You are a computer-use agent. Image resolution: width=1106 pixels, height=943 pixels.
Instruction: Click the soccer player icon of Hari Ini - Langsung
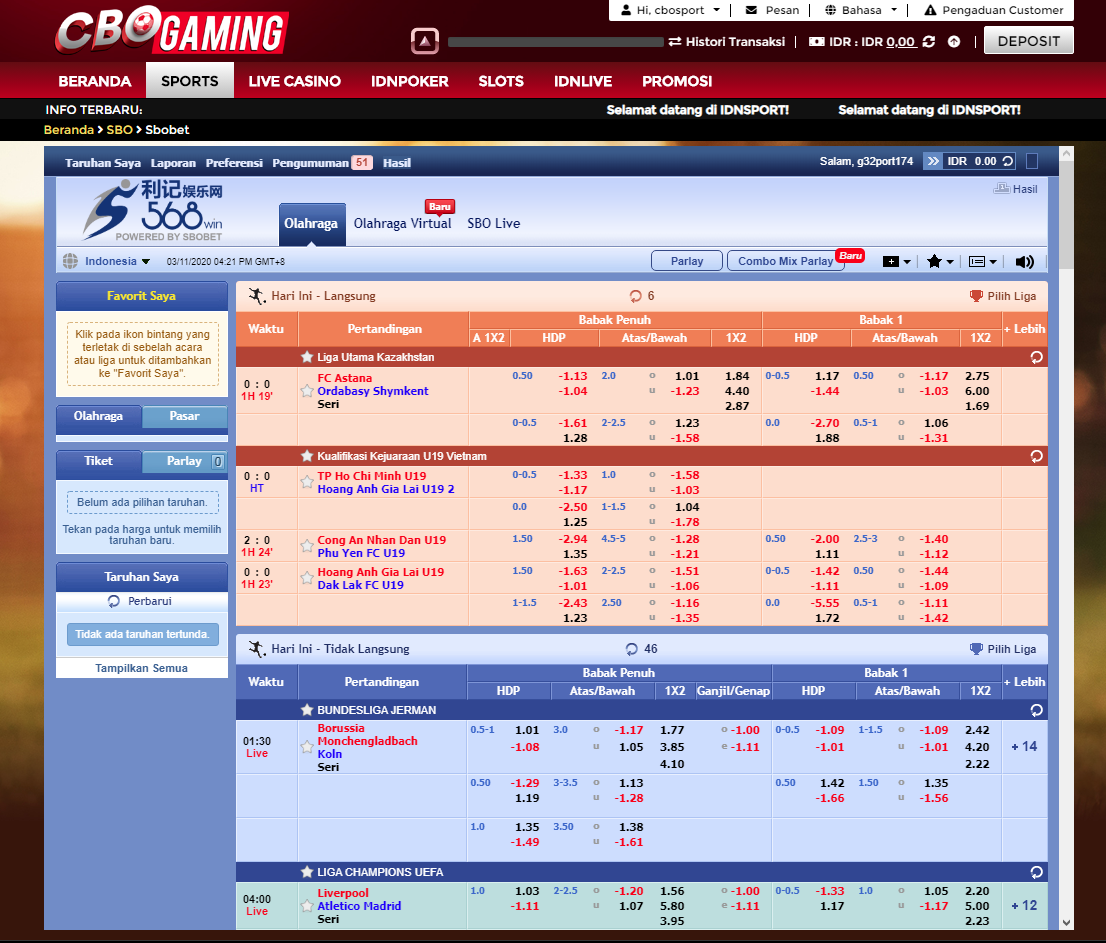257,296
